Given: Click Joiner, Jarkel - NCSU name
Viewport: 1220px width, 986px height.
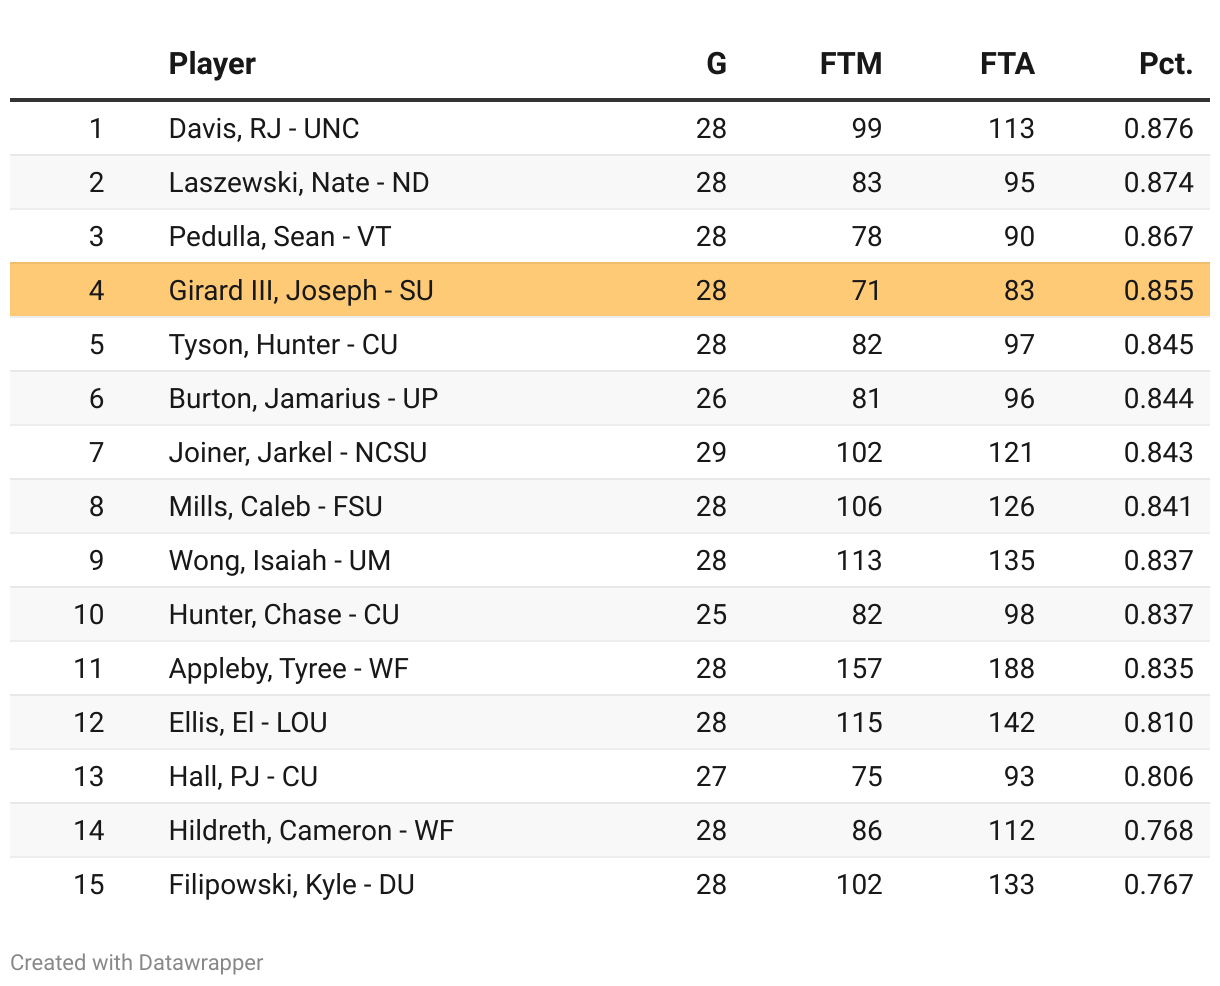Looking at the screenshot, I should click(x=297, y=453).
